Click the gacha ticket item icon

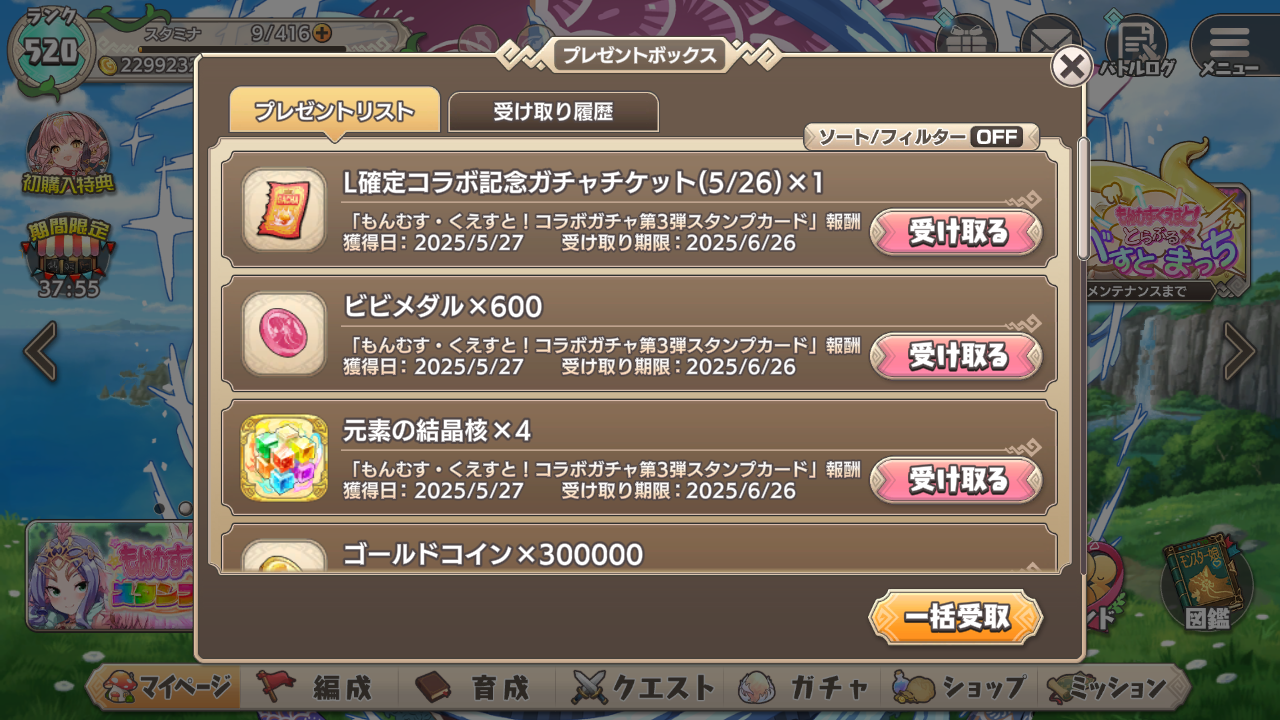[284, 210]
